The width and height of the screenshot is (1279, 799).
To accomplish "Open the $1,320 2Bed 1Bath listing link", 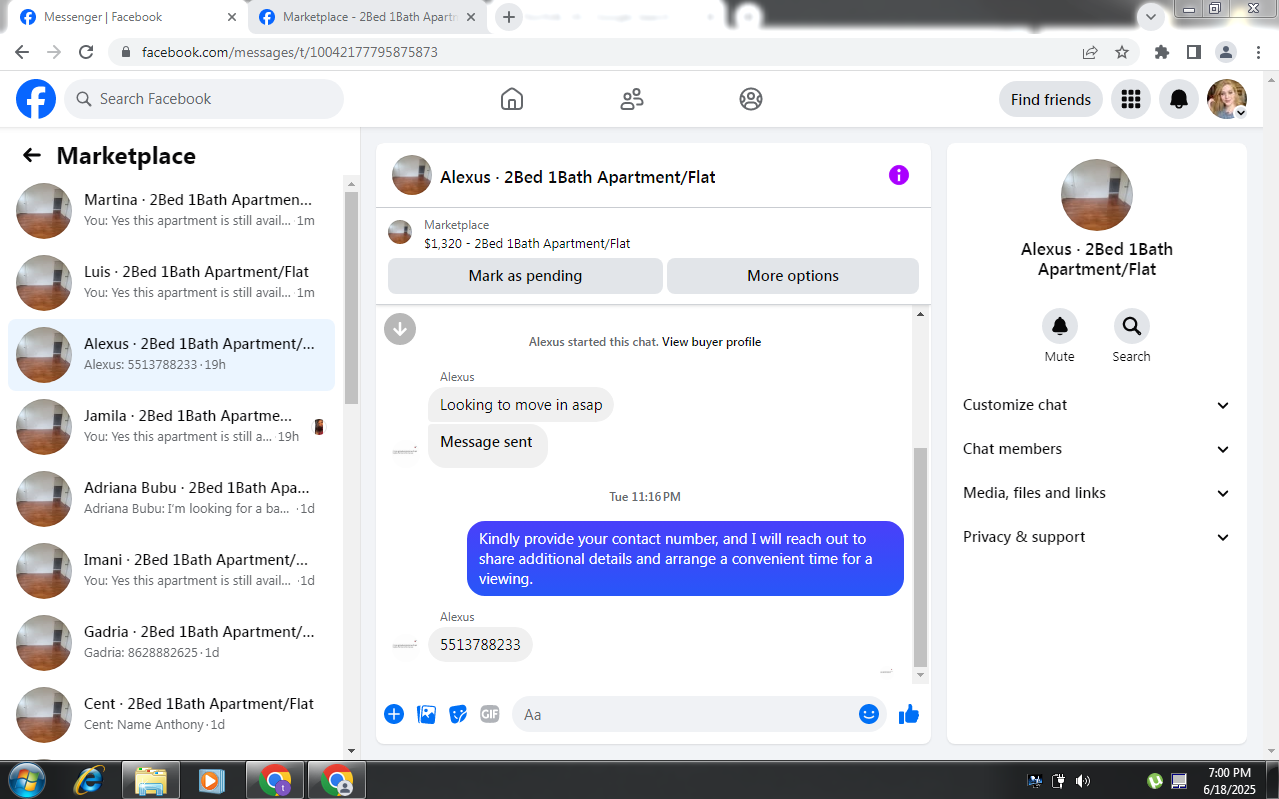I will 527,243.
